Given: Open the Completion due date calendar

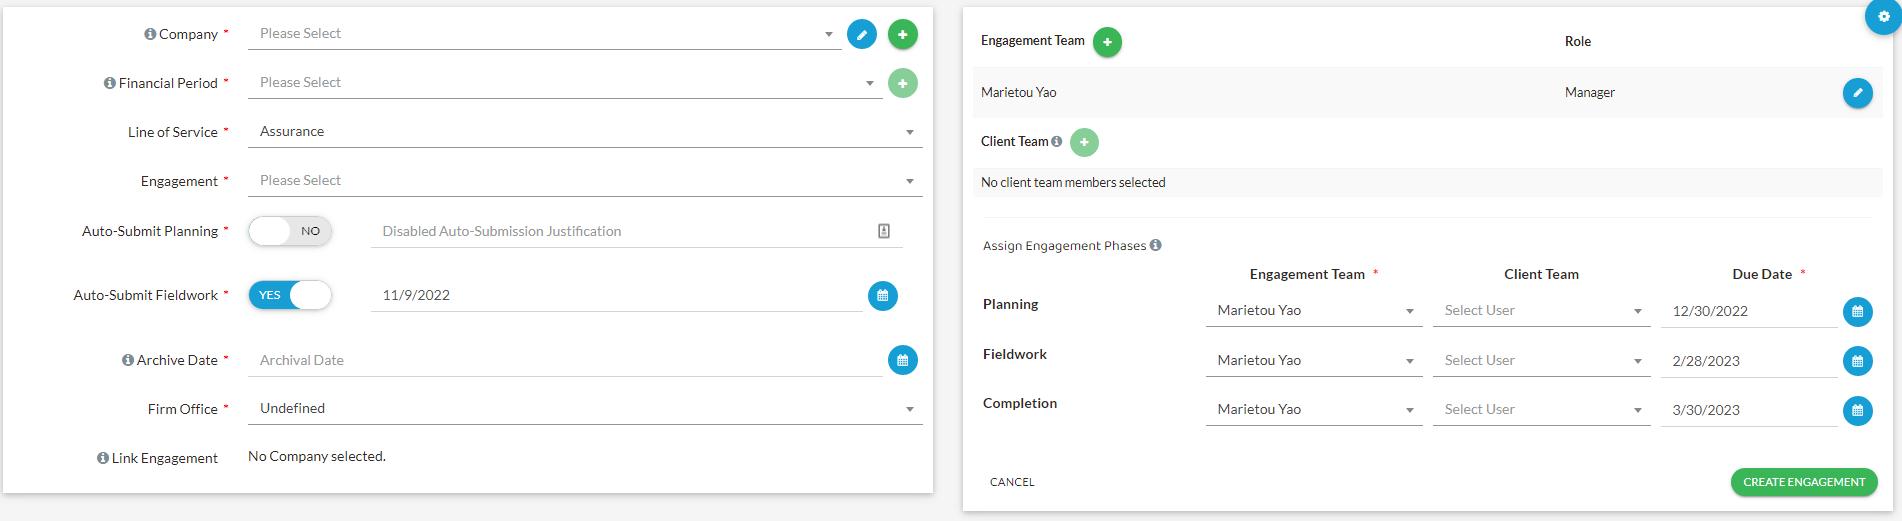Looking at the screenshot, I should (x=1857, y=410).
